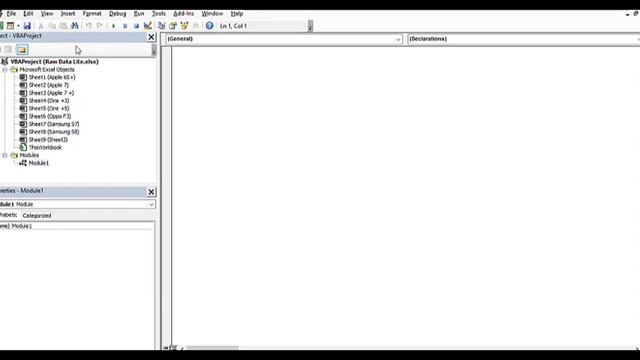The width and height of the screenshot is (640, 360).
Task: Open the Standard toolbar options handle
Action: coord(310,26)
